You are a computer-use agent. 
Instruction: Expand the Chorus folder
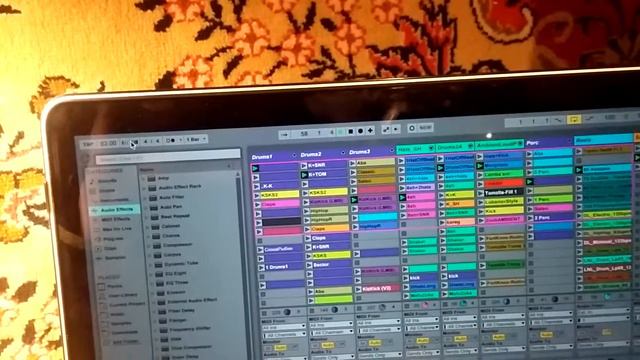[x=149, y=236]
